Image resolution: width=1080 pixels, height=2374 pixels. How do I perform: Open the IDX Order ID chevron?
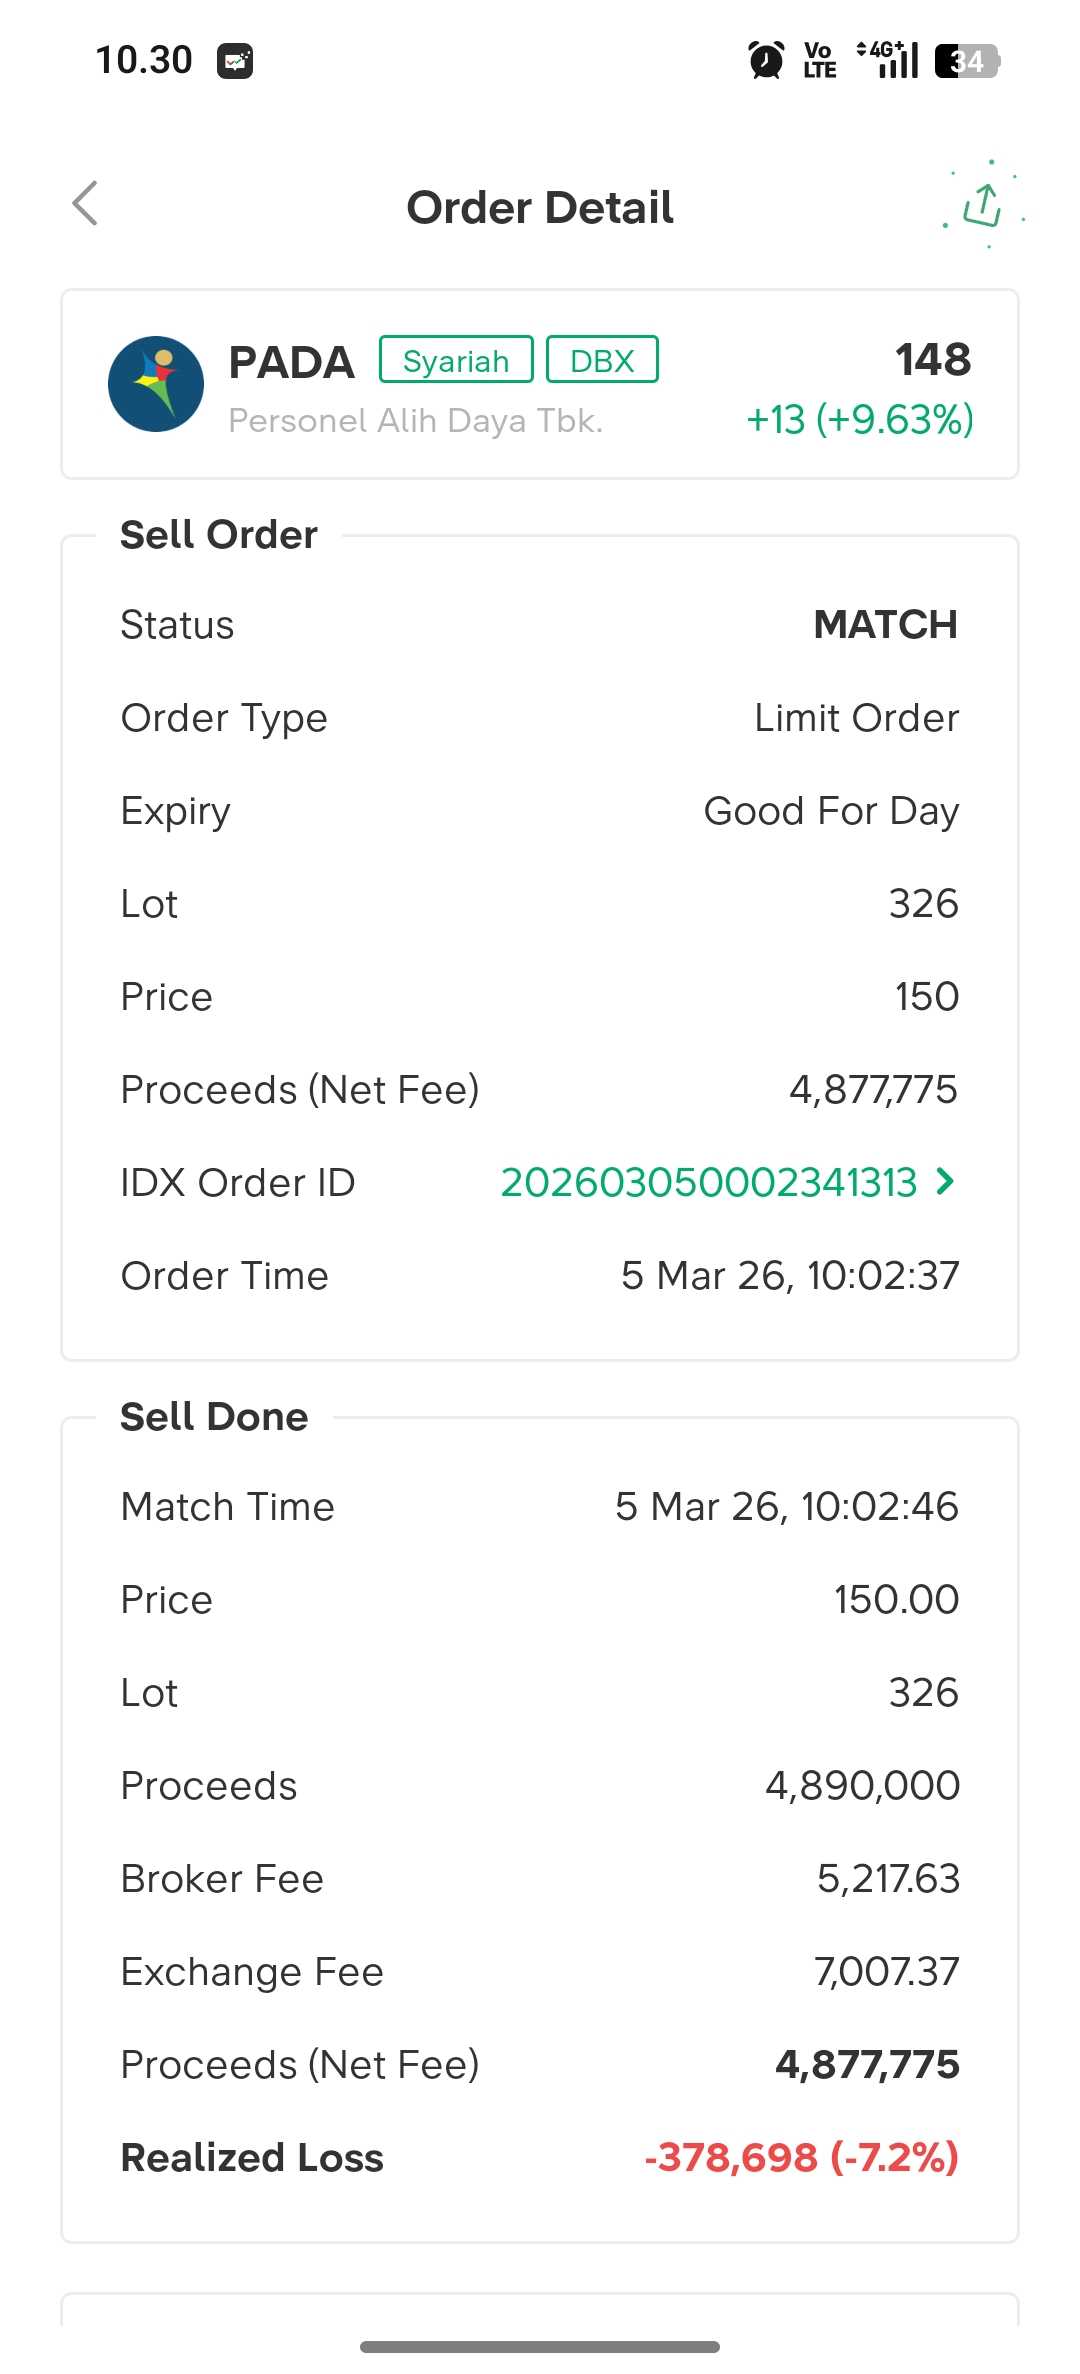(x=945, y=1182)
